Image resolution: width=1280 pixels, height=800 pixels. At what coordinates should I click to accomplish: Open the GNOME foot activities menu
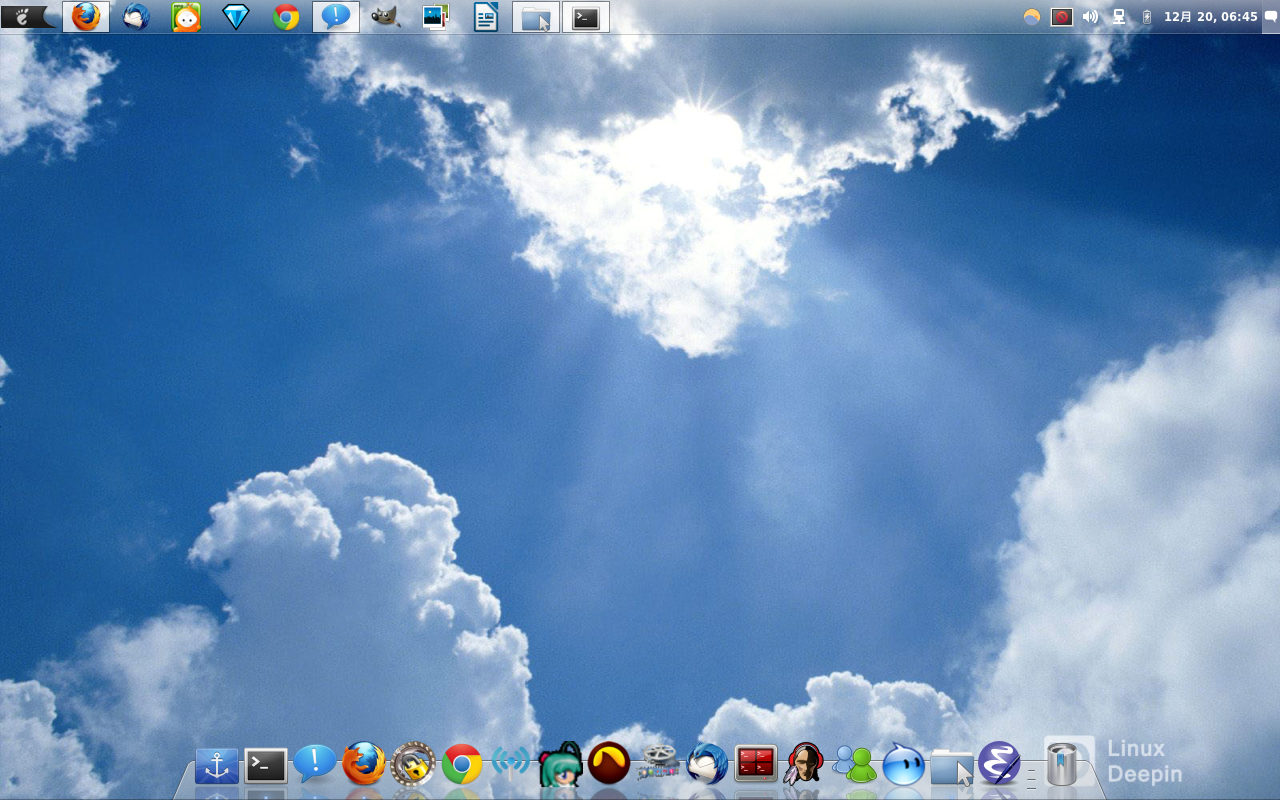pyautogui.click(x=29, y=16)
